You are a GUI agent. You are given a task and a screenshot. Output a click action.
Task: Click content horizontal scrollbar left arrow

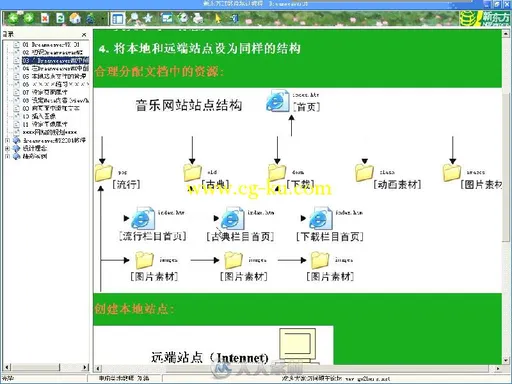pyautogui.click(x=98, y=369)
